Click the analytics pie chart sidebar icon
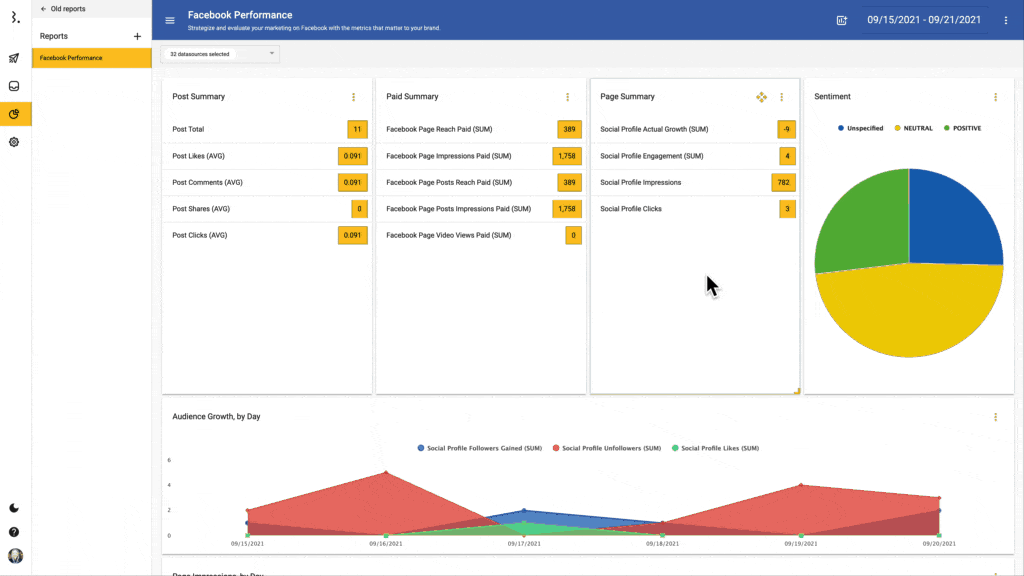The width and height of the screenshot is (1024, 576). click(14, 114)
